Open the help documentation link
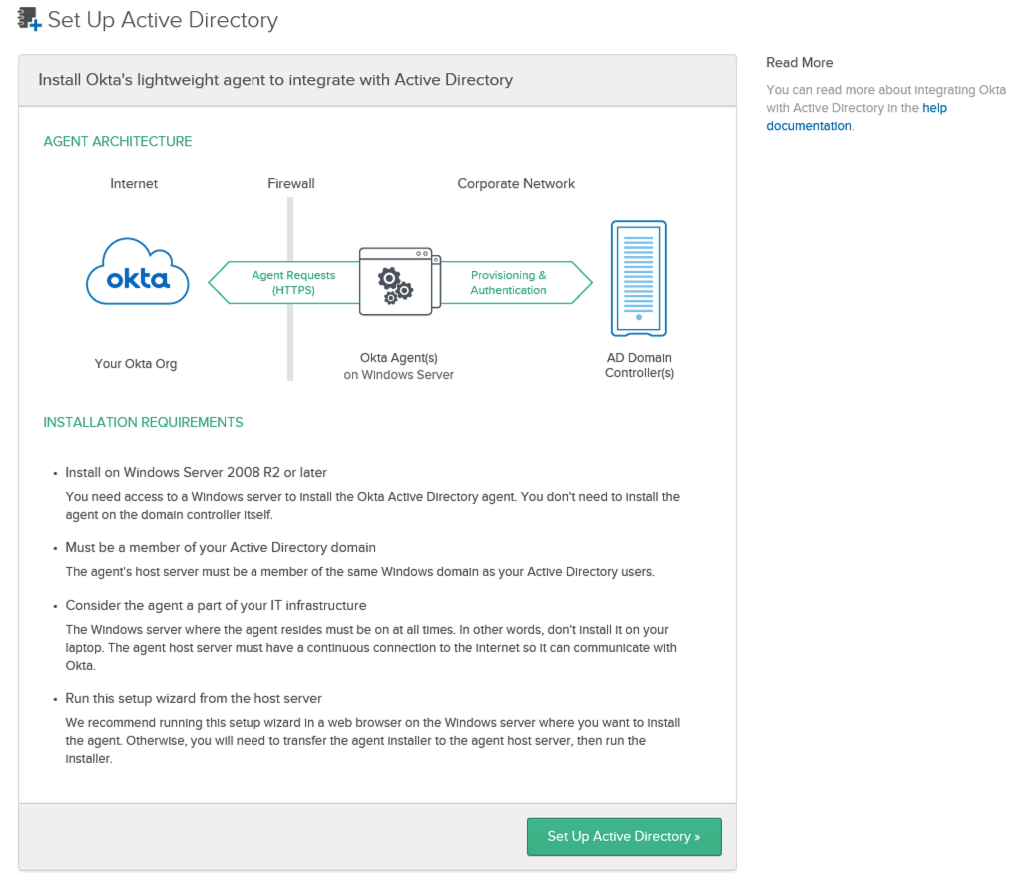Image resolution: width=1027 pixels, height=874 pixels. (809, 126)
